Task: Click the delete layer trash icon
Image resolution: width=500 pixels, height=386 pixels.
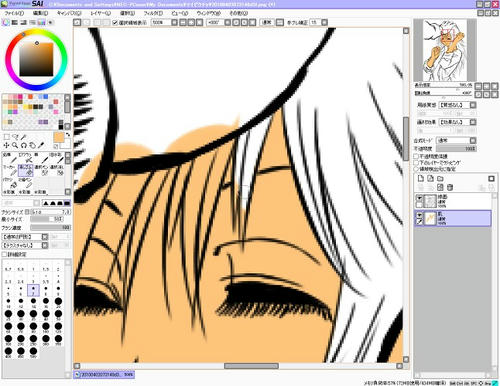Action: point(450,187)
